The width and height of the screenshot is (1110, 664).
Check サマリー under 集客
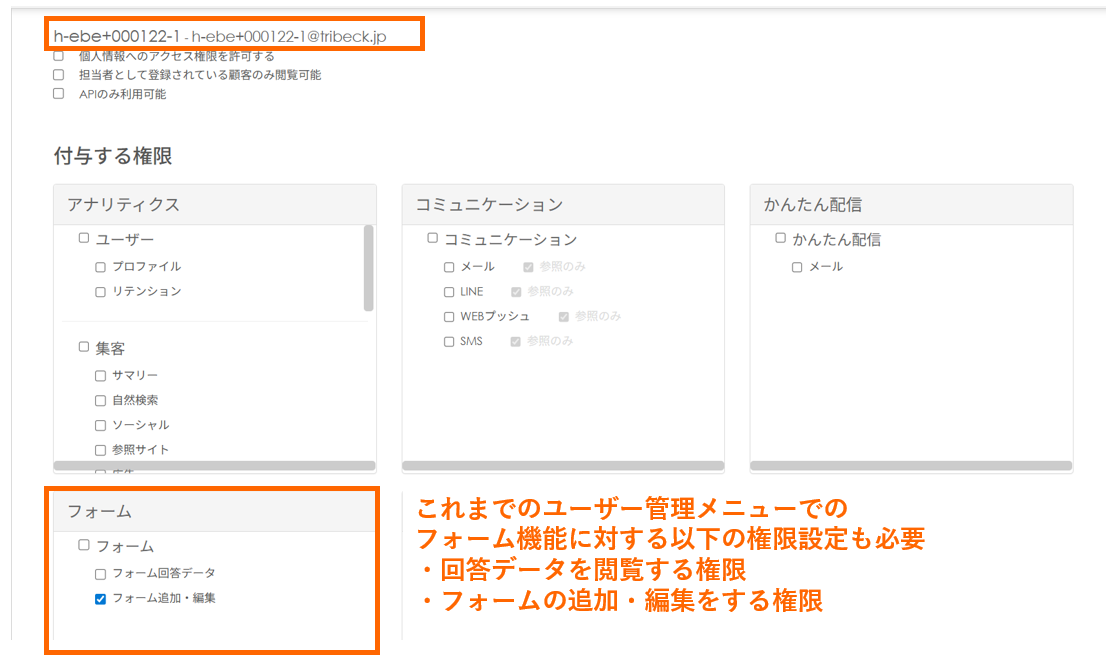[x=100, y=375]
